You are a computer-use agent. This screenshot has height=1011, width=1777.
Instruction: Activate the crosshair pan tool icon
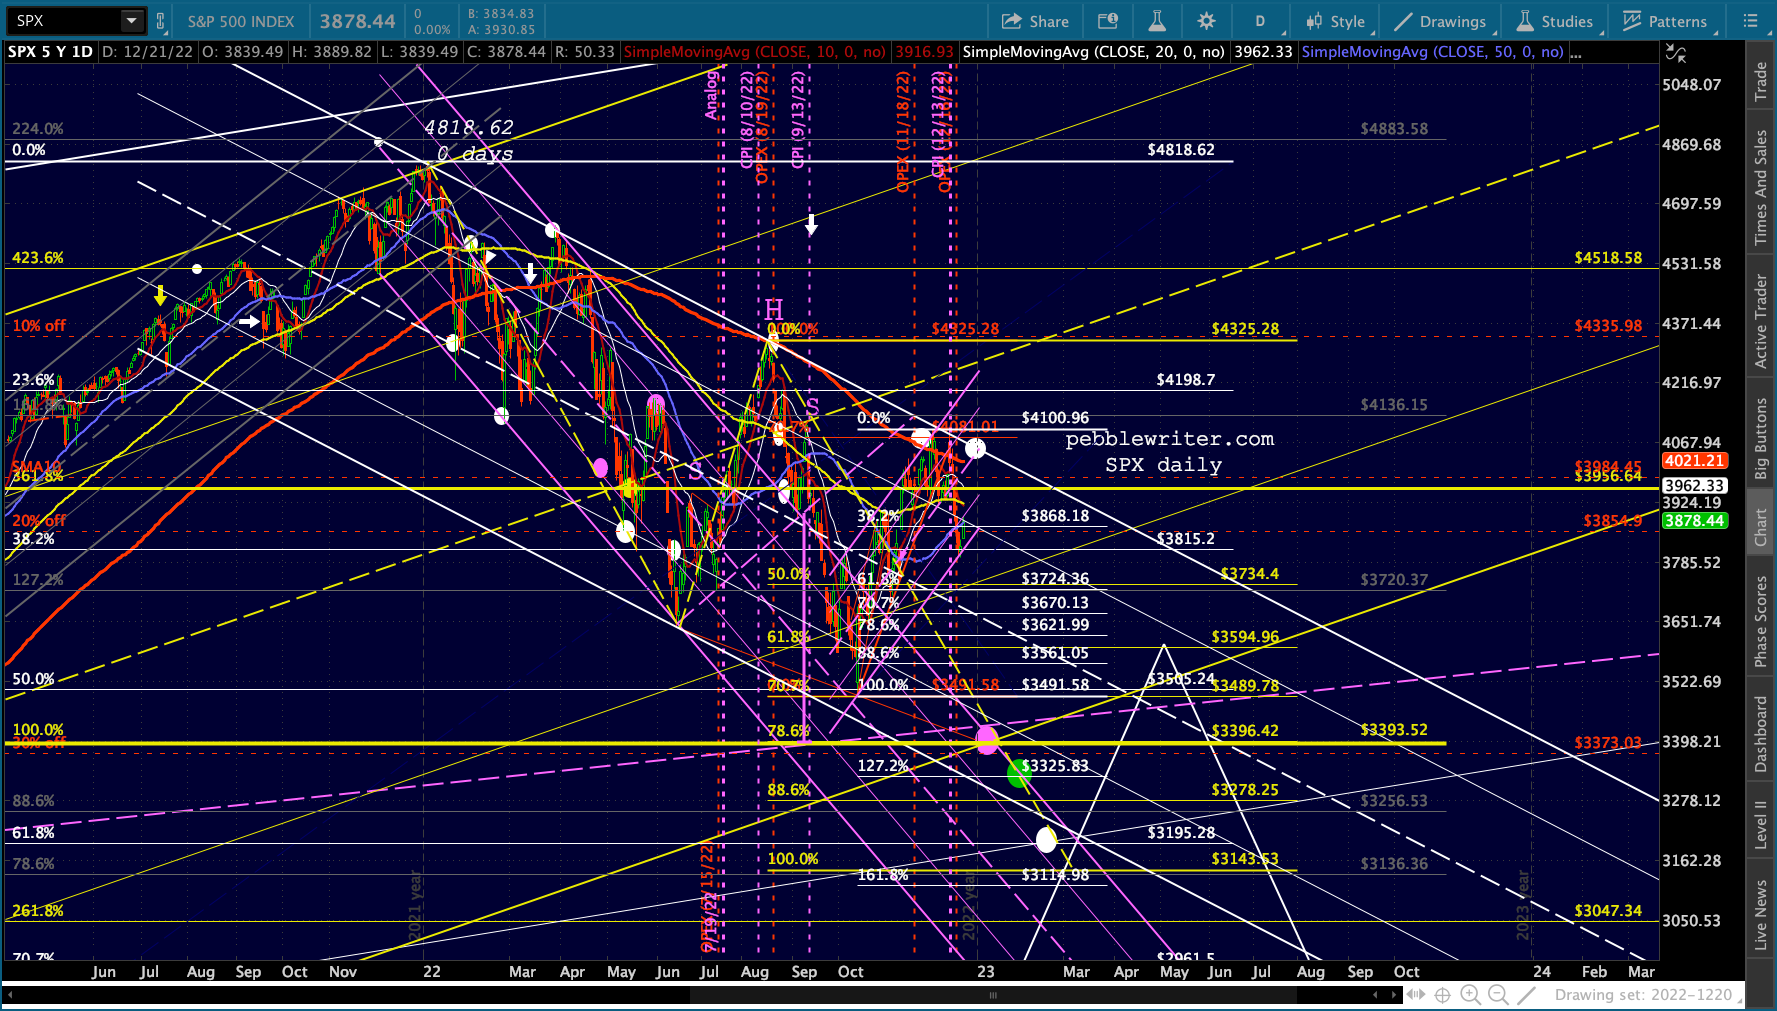coord(1442,995)
